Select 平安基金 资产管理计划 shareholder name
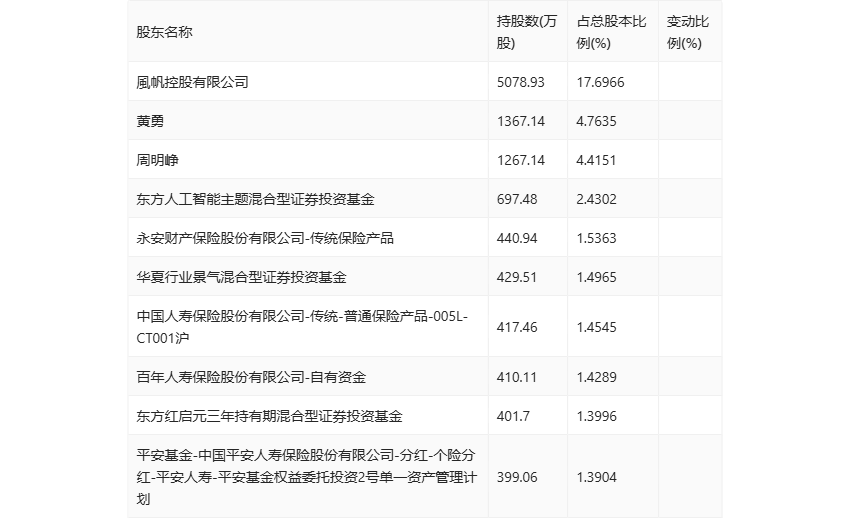This screenshot has height=518, width=850. [307, 477]
